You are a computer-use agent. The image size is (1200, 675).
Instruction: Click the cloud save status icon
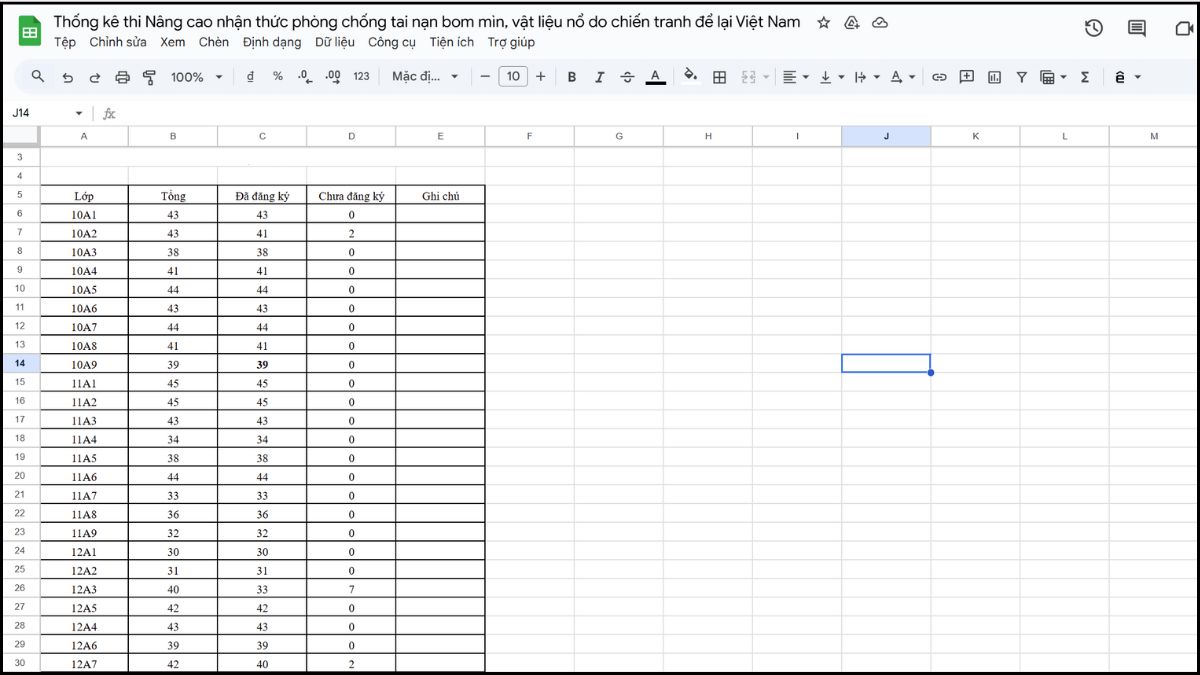tap(879, 21)
